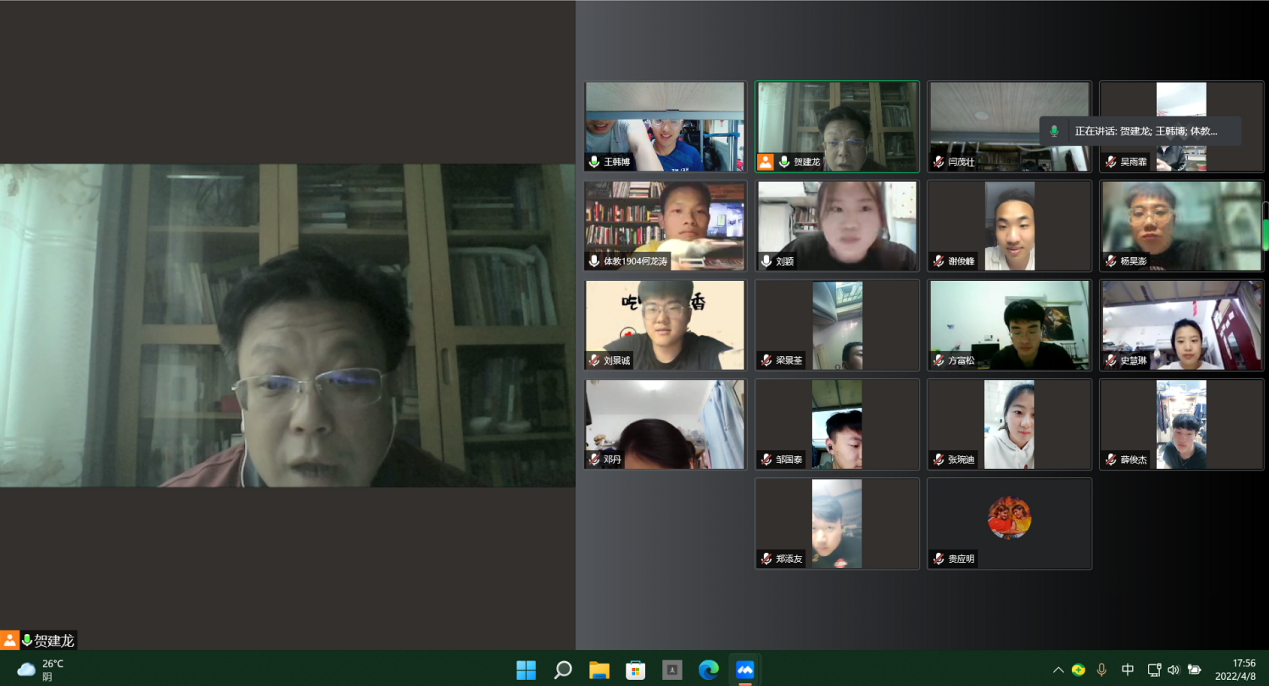Open Tencent Meeting from the taskbar
The image size is (1269, 686).
coord(745,670)
